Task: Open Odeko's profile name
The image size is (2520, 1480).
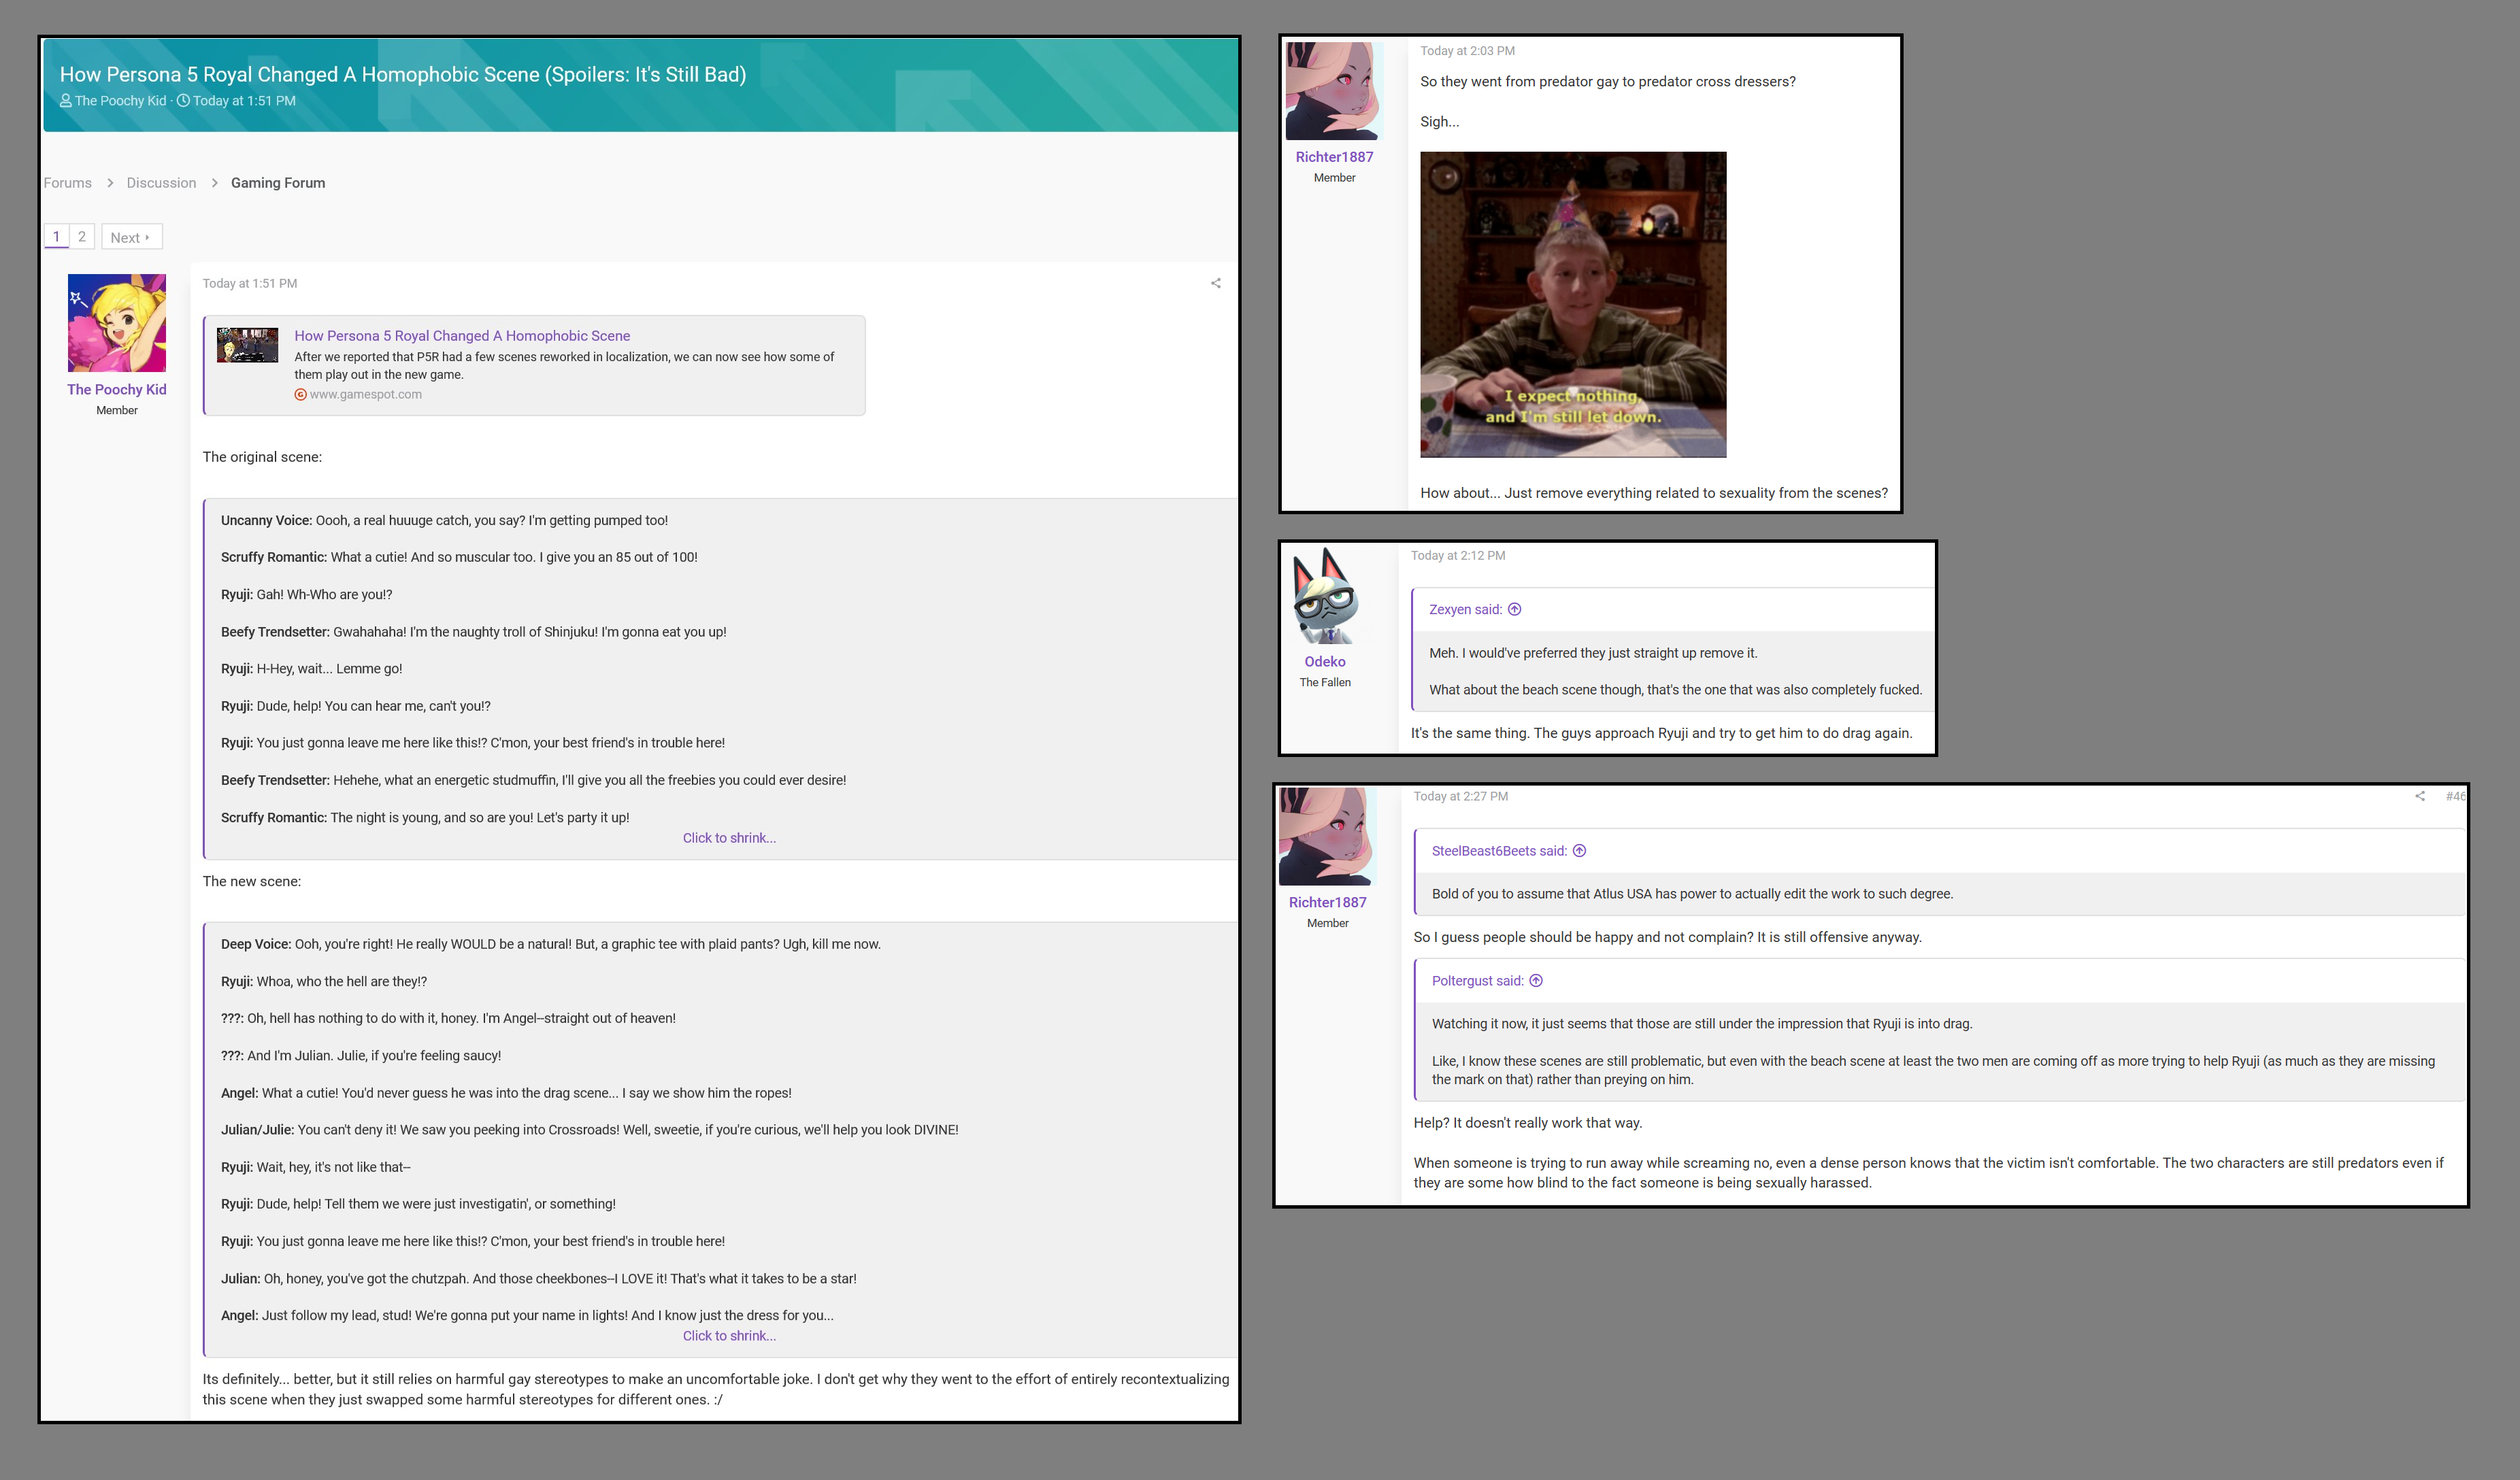Action: pyautogui.click(x=1325, y=662)
